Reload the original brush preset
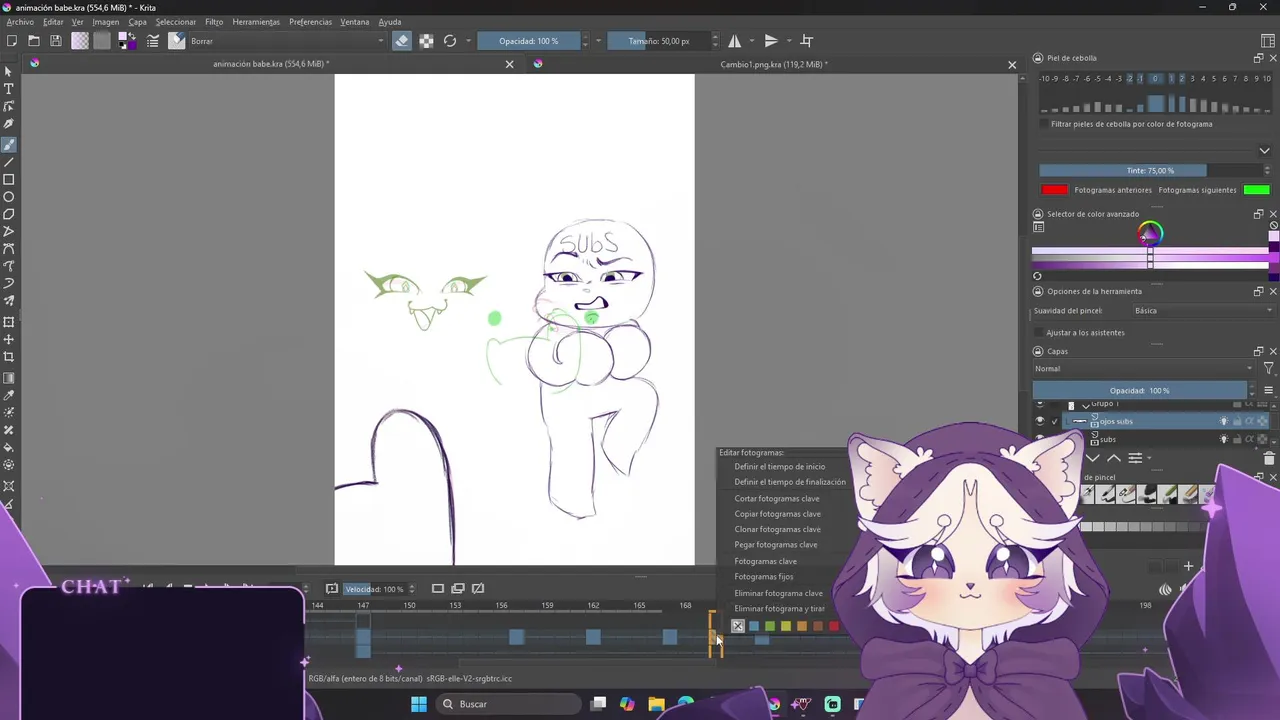 click(x=450, y=41)
